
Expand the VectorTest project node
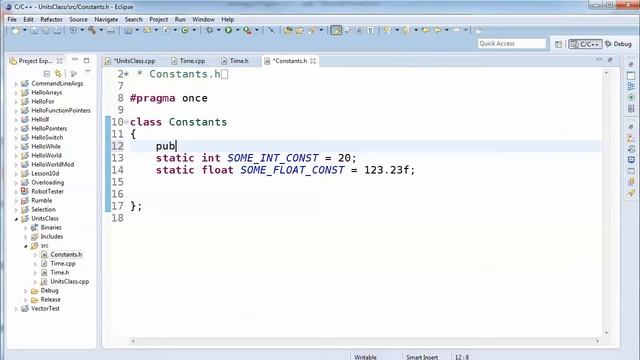coord(16,309)
